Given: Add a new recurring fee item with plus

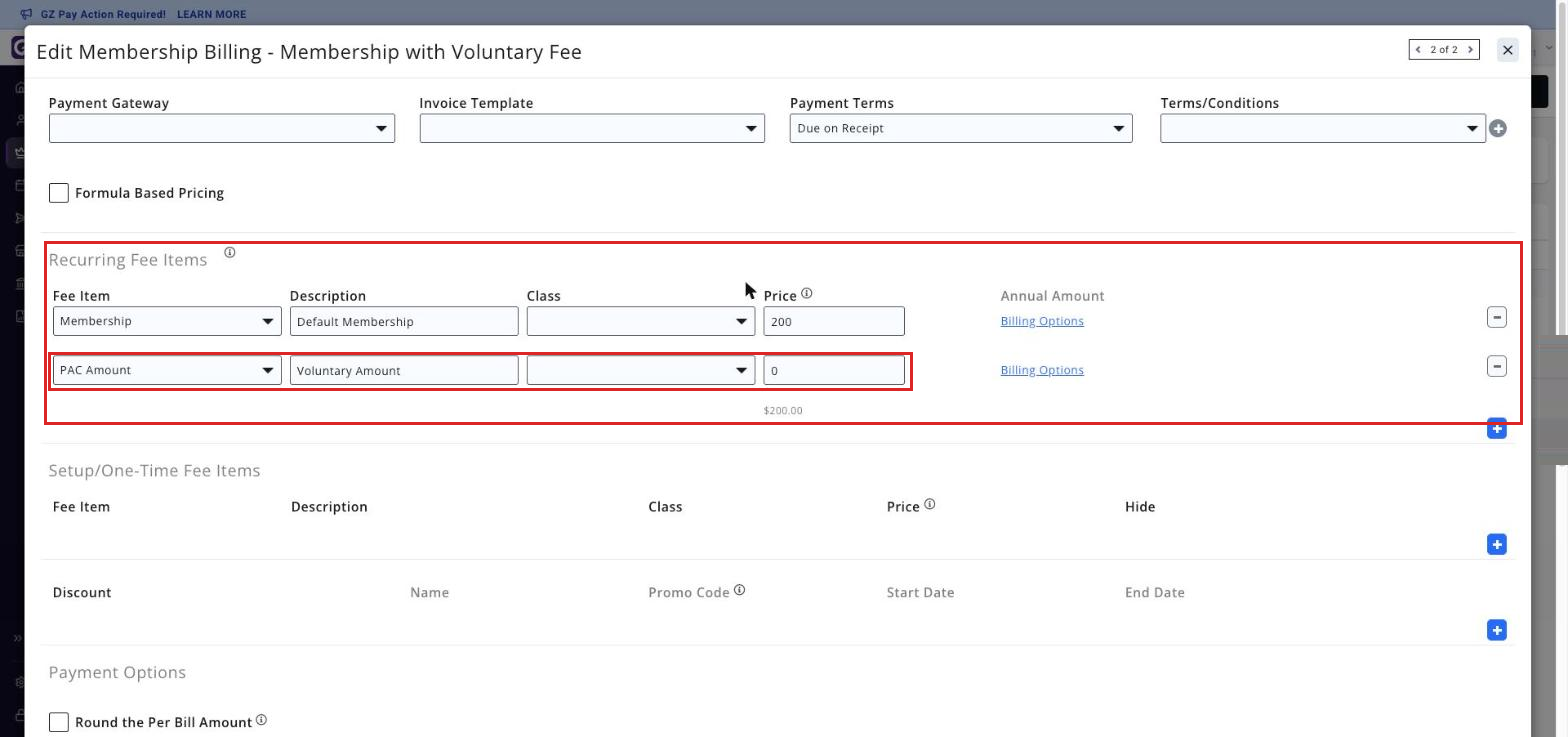Looking at the screenshot, I should pyautogui.click(x=1497, y=429).
